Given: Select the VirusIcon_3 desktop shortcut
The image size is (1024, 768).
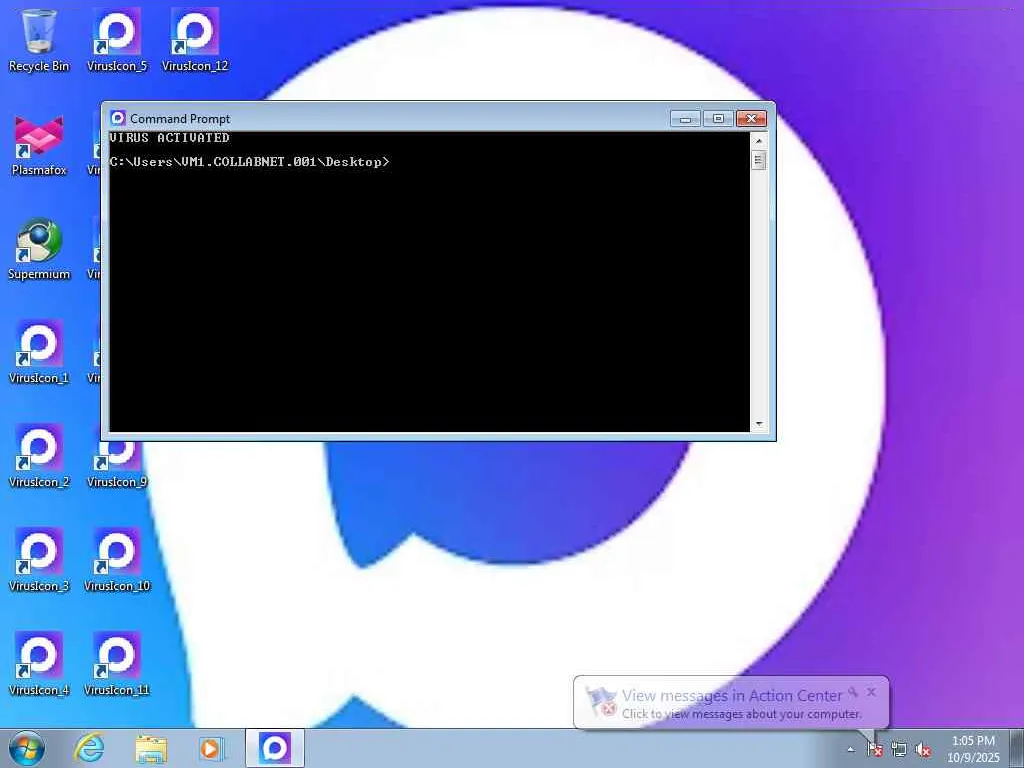Looking at the screenshot, I should 39,561.
